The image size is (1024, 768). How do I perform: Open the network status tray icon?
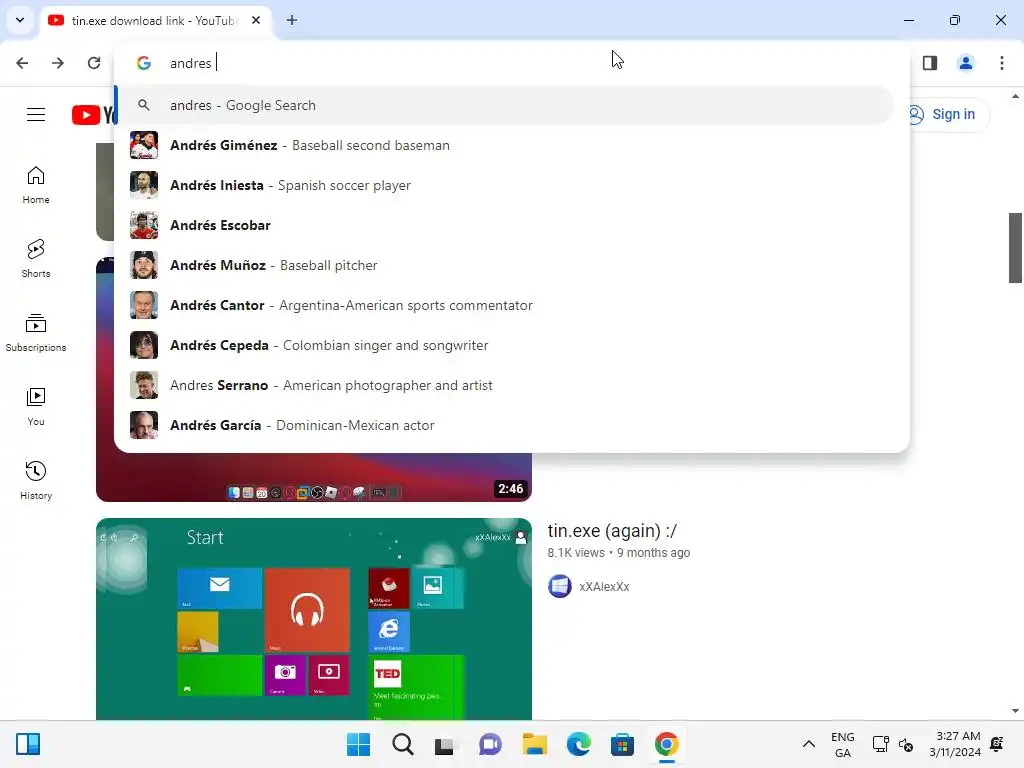[x=880, y=744]
